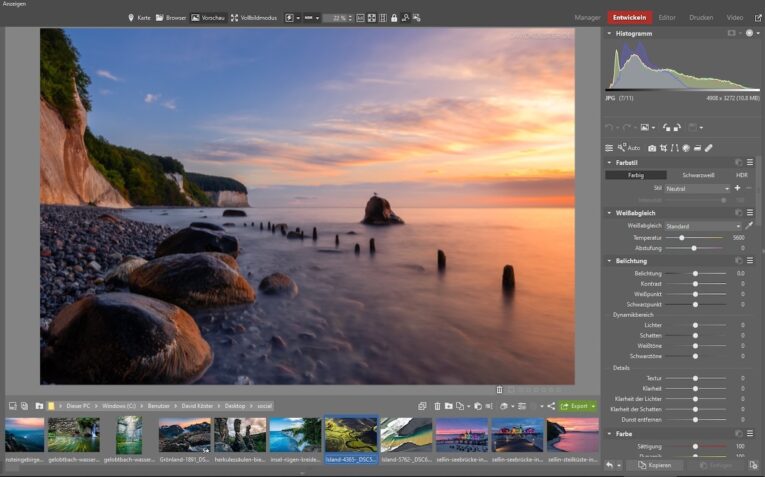Collapse the Belichtung section
The height and width of the screenshot is (477, 765).
611,260
